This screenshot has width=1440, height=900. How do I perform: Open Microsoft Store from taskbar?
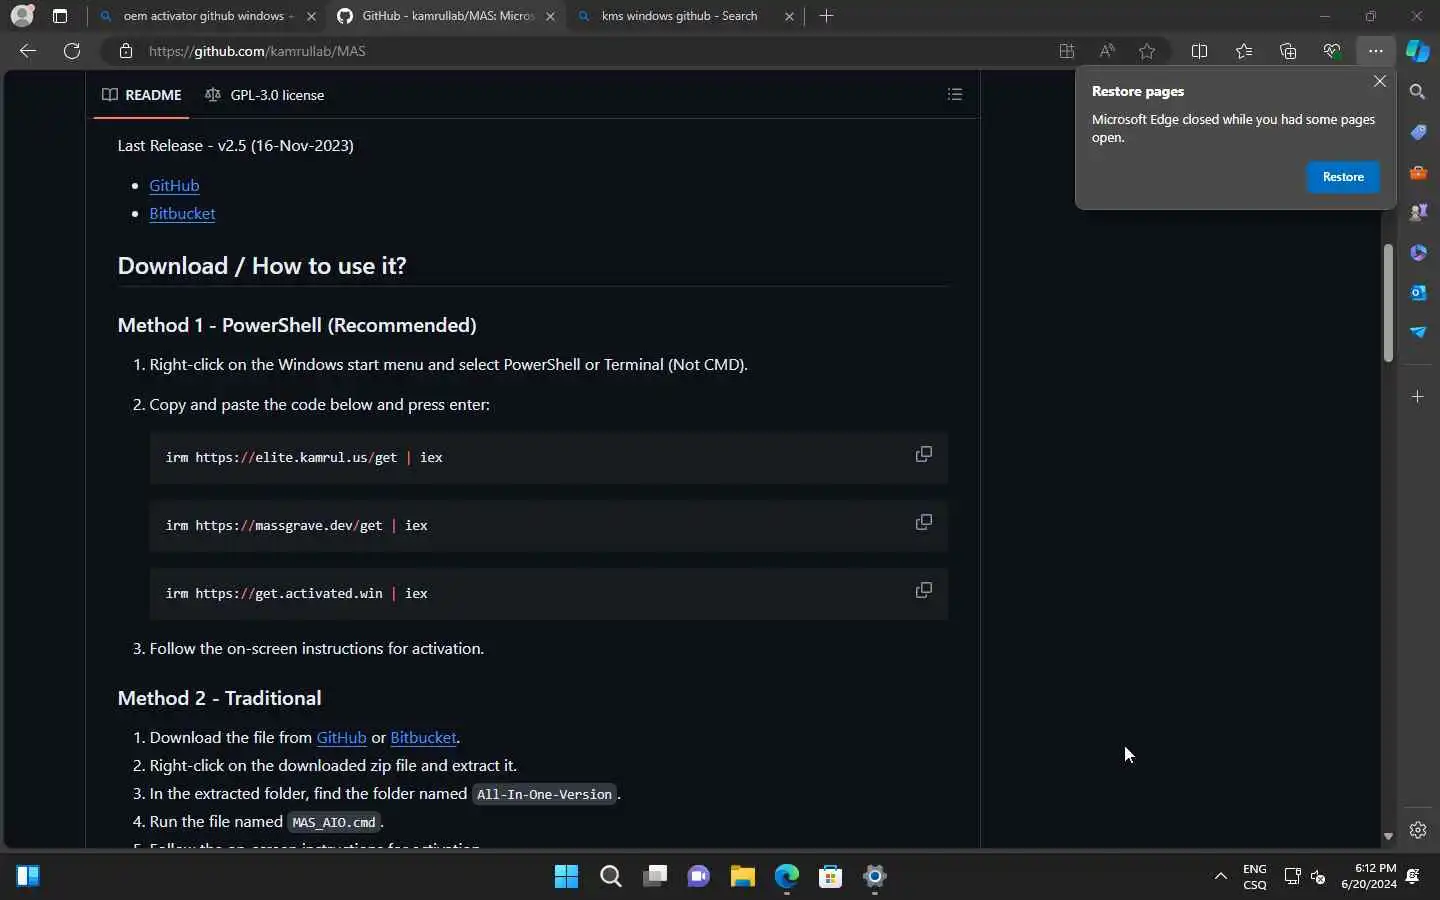(x=831, y=876)
